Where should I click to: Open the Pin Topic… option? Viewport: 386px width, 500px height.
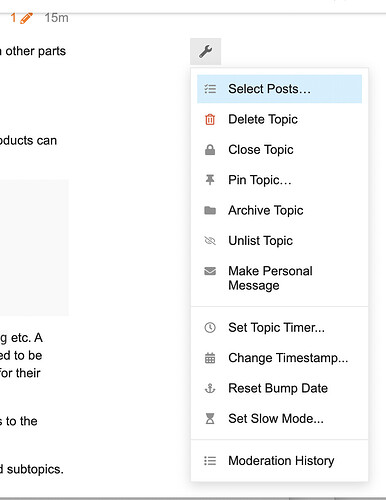tap(279, 180)
